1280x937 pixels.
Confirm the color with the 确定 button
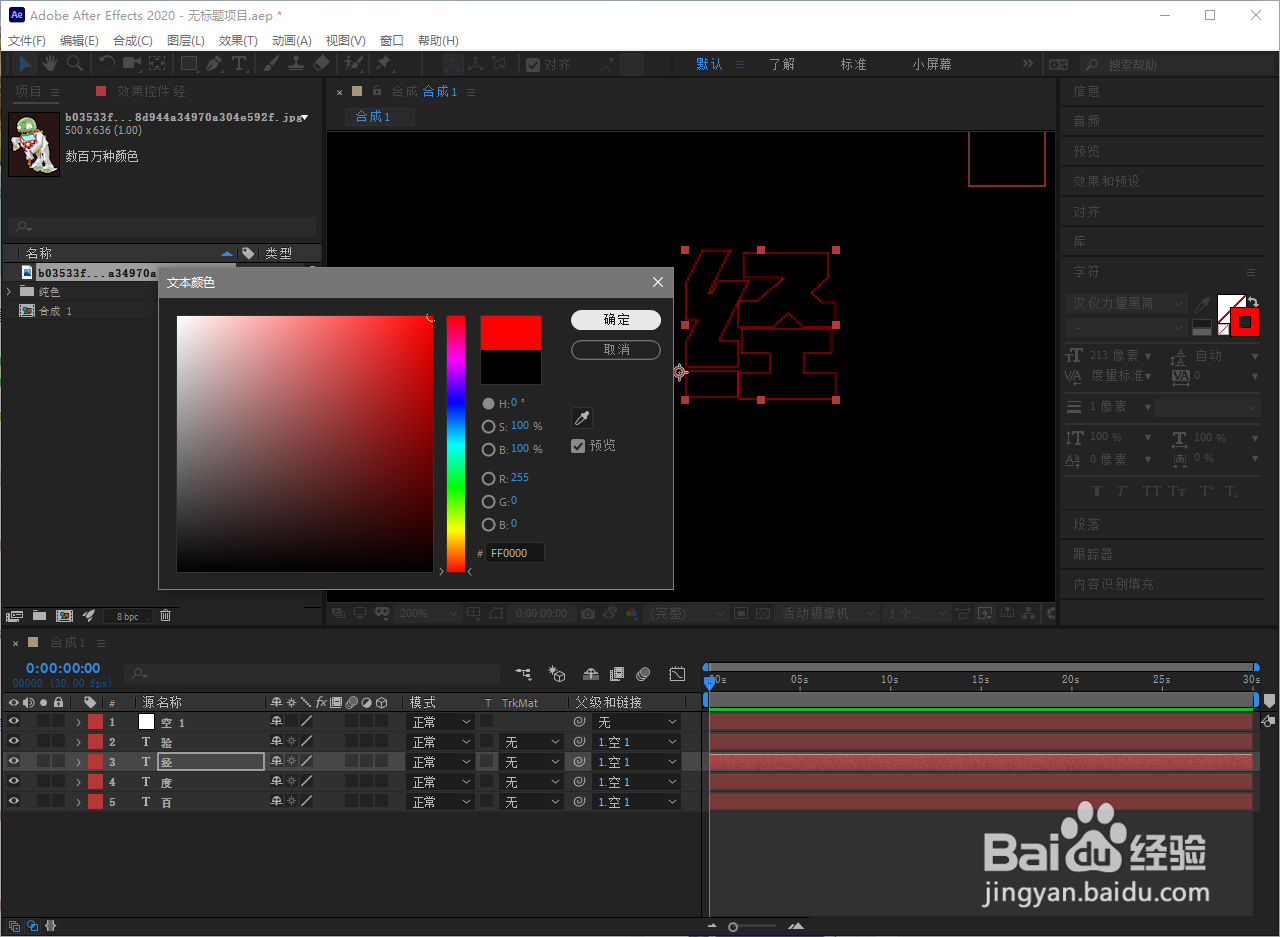point(616,320)
